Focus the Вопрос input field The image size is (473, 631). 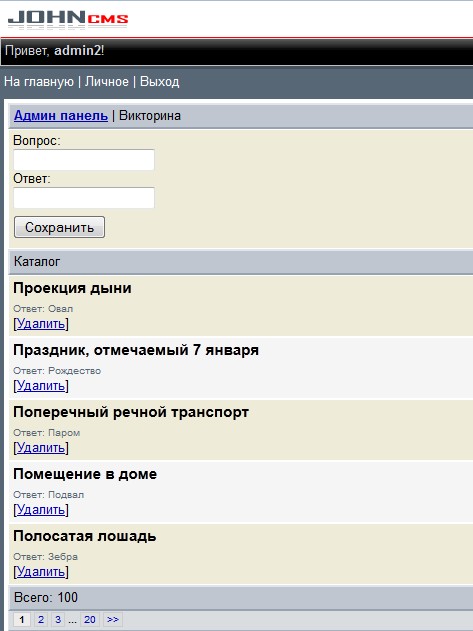point(84,160)
